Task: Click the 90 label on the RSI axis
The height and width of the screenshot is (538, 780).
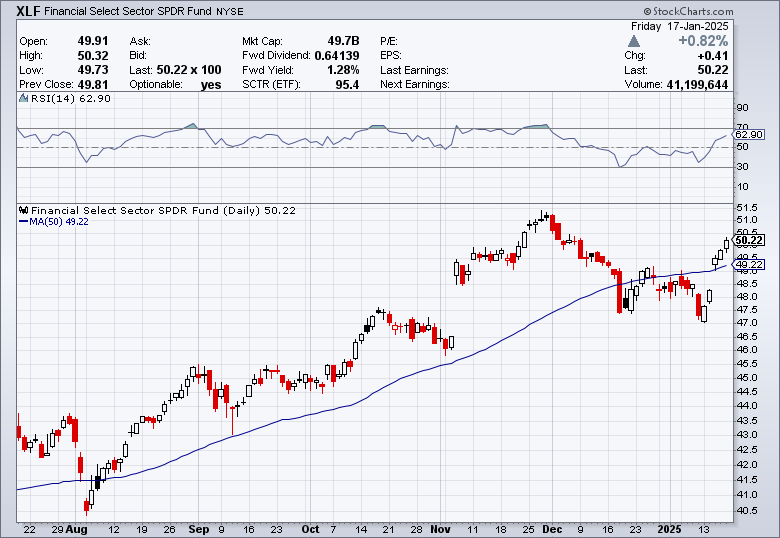Action: (743, 108)
